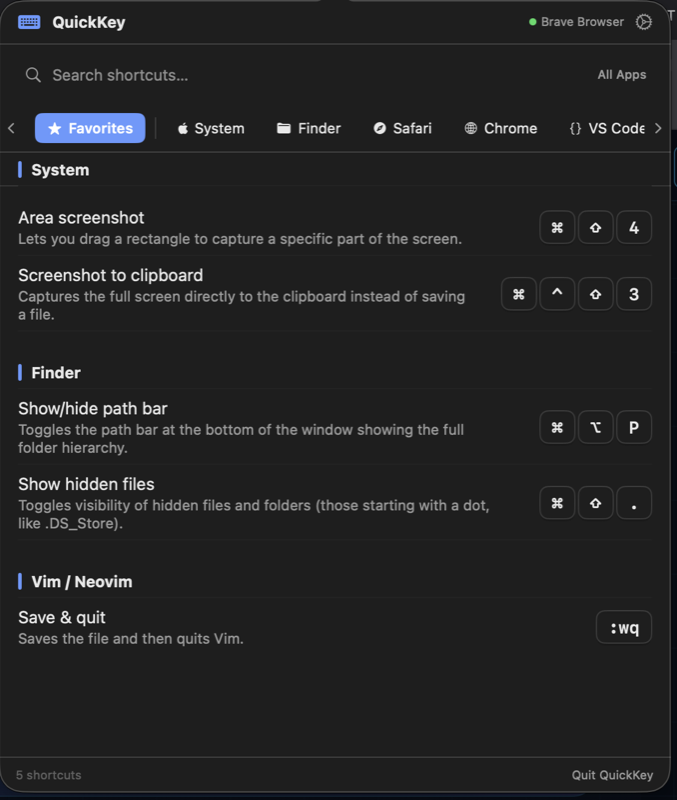Click the System section header
This screenshot has width=677, height=800.
pos(60,170)
